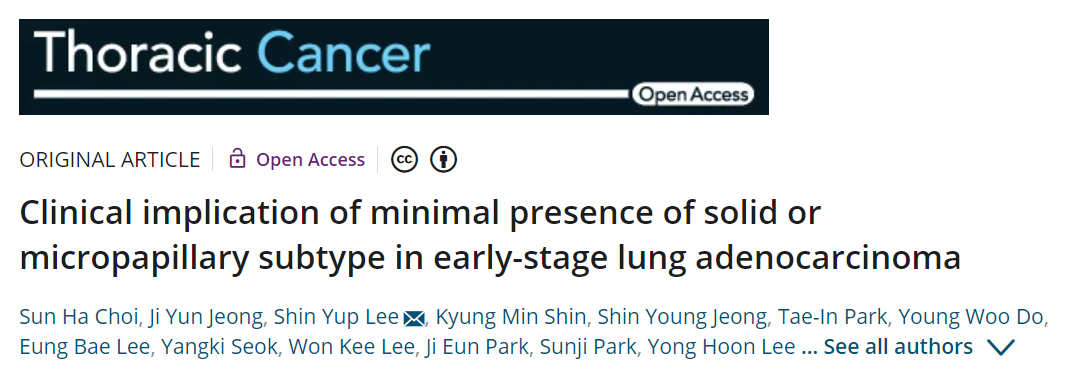The width and height of the screenshot is (1067, 374).
Task: Click author Eung Bae Lee
Action: 84,347
